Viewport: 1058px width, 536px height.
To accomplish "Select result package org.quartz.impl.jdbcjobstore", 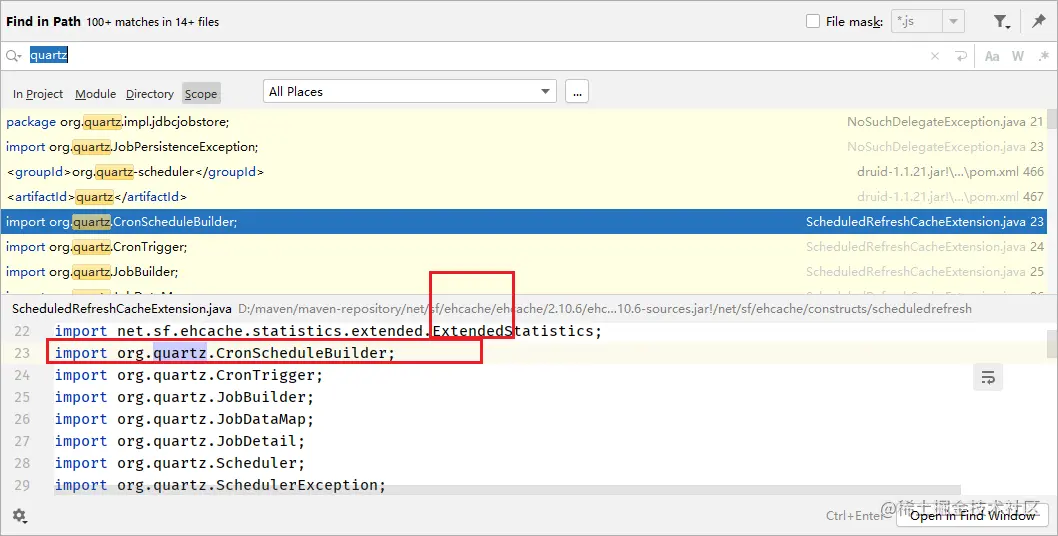I will point(524,122).
